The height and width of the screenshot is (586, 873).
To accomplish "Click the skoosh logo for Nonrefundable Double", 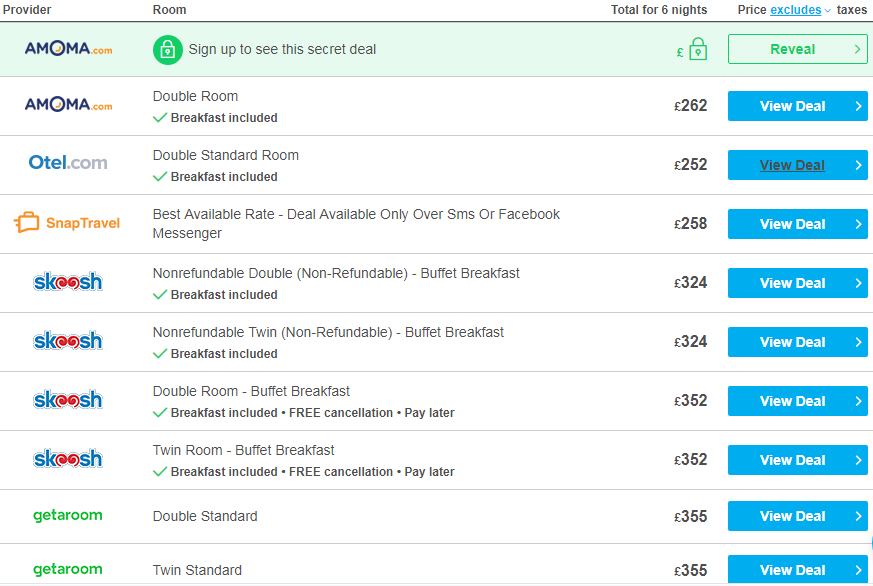I will (68, 282).
